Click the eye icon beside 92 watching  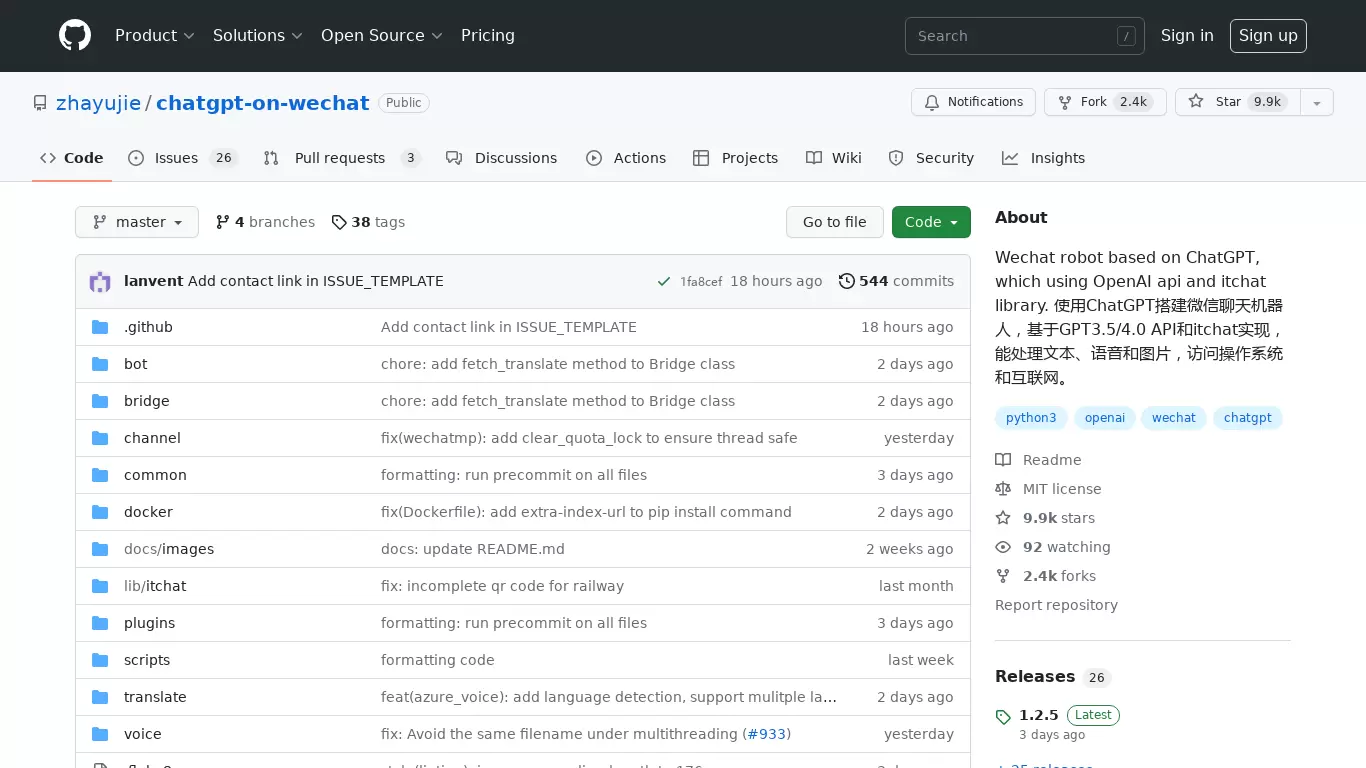click(x=1003, y=547)
